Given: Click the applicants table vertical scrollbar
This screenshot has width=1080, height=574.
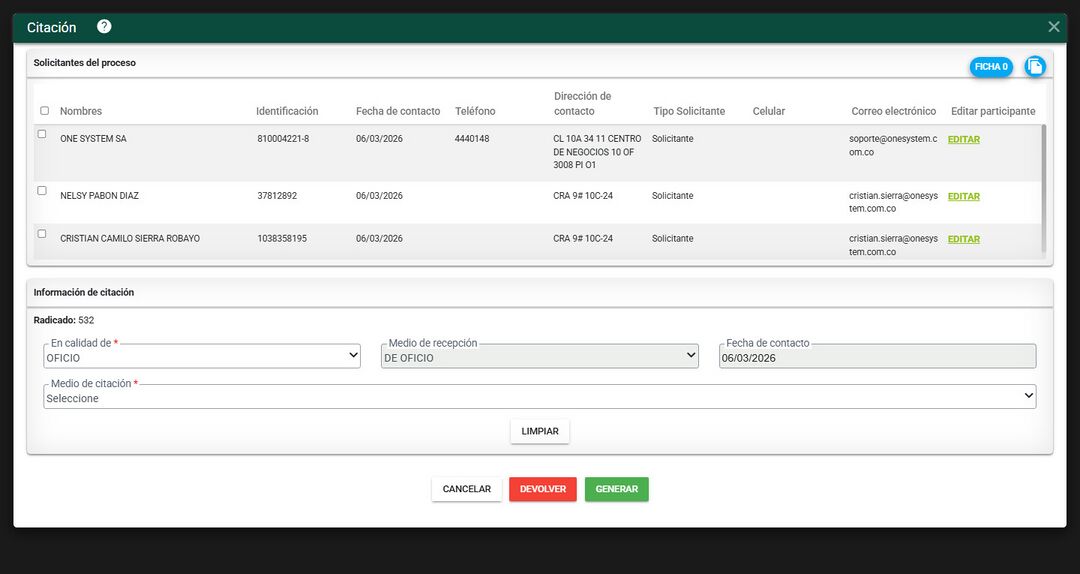Looking at the screenshot, I should pyautogui.click(x=1045, y=188).
